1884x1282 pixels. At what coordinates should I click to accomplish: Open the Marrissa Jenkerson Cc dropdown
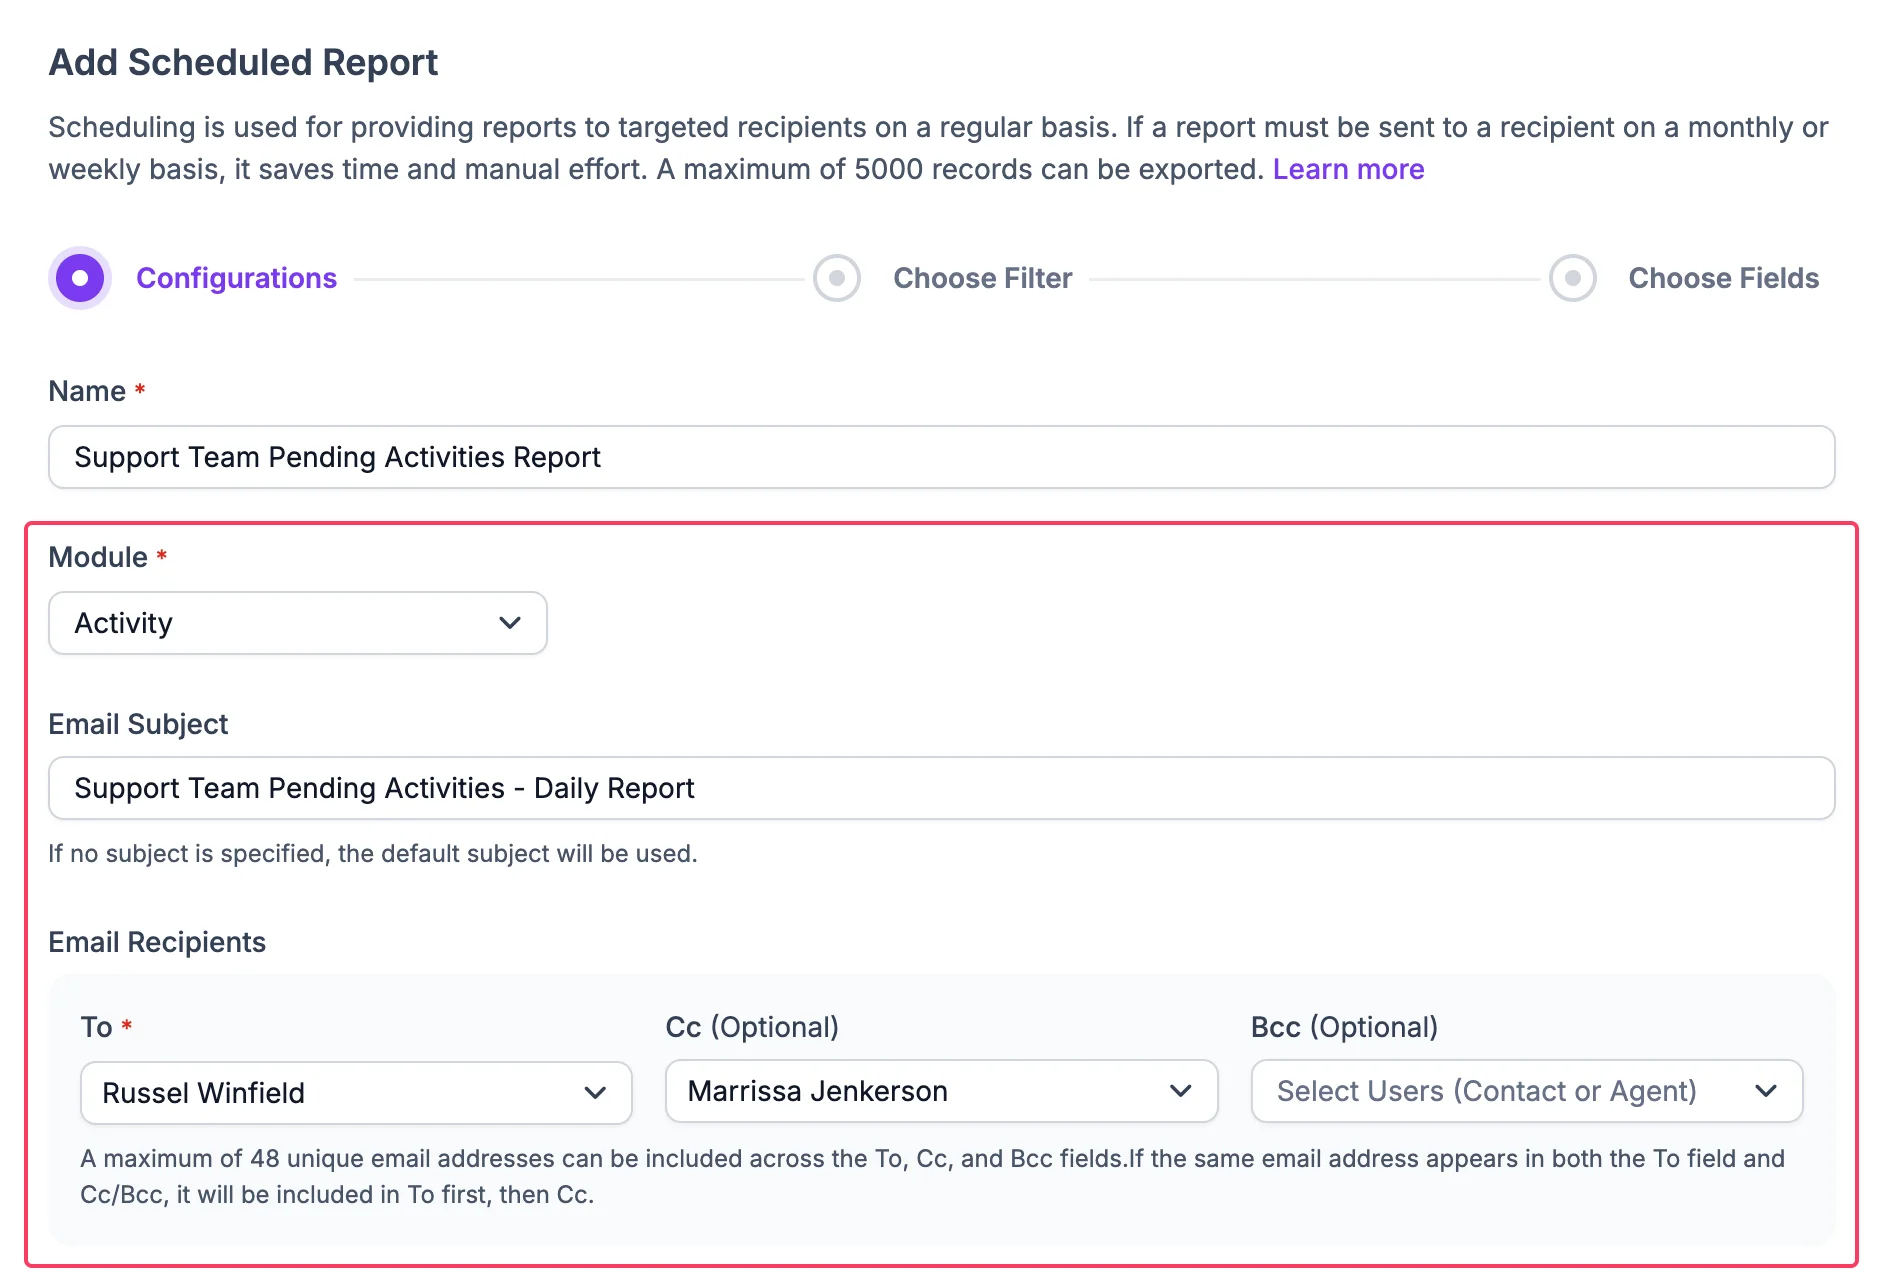(940, 1091)
